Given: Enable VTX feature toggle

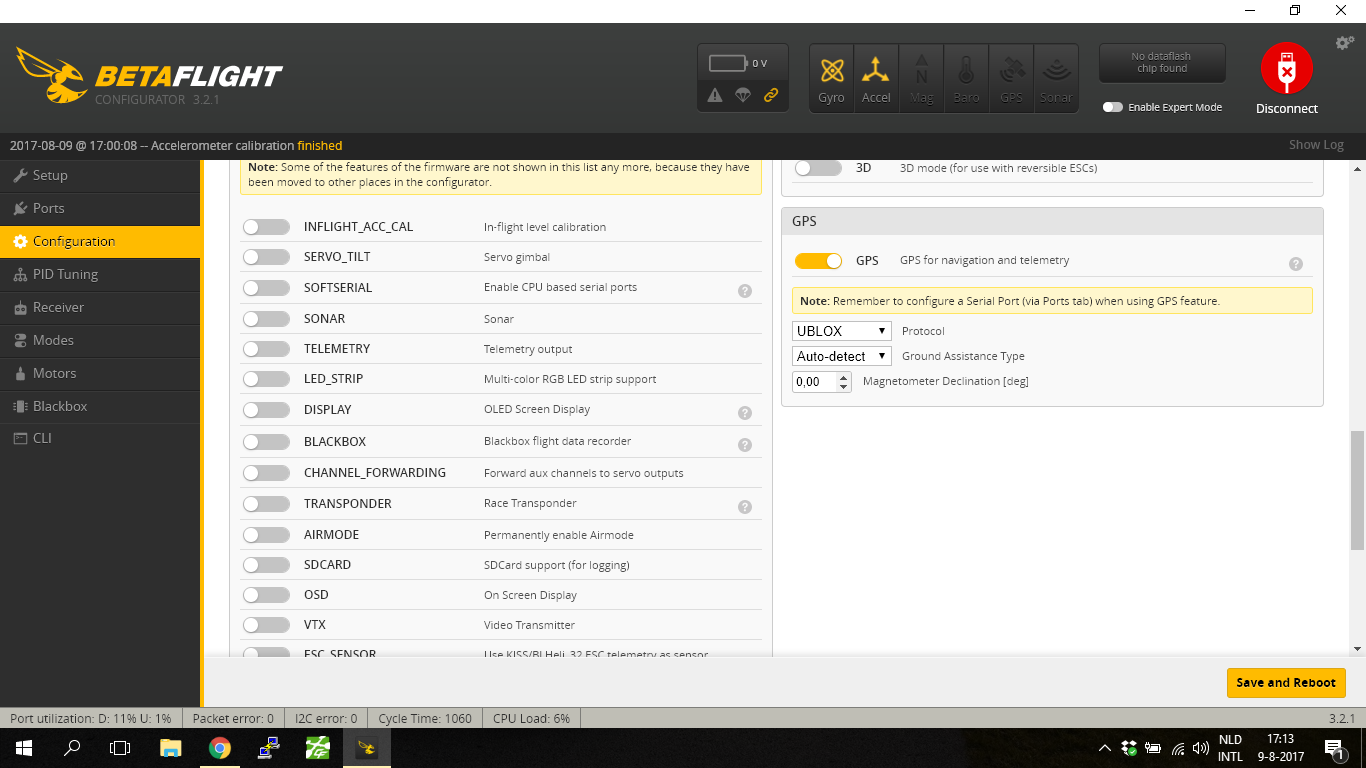Looking at the screenshot, I should tap(266, 625).
